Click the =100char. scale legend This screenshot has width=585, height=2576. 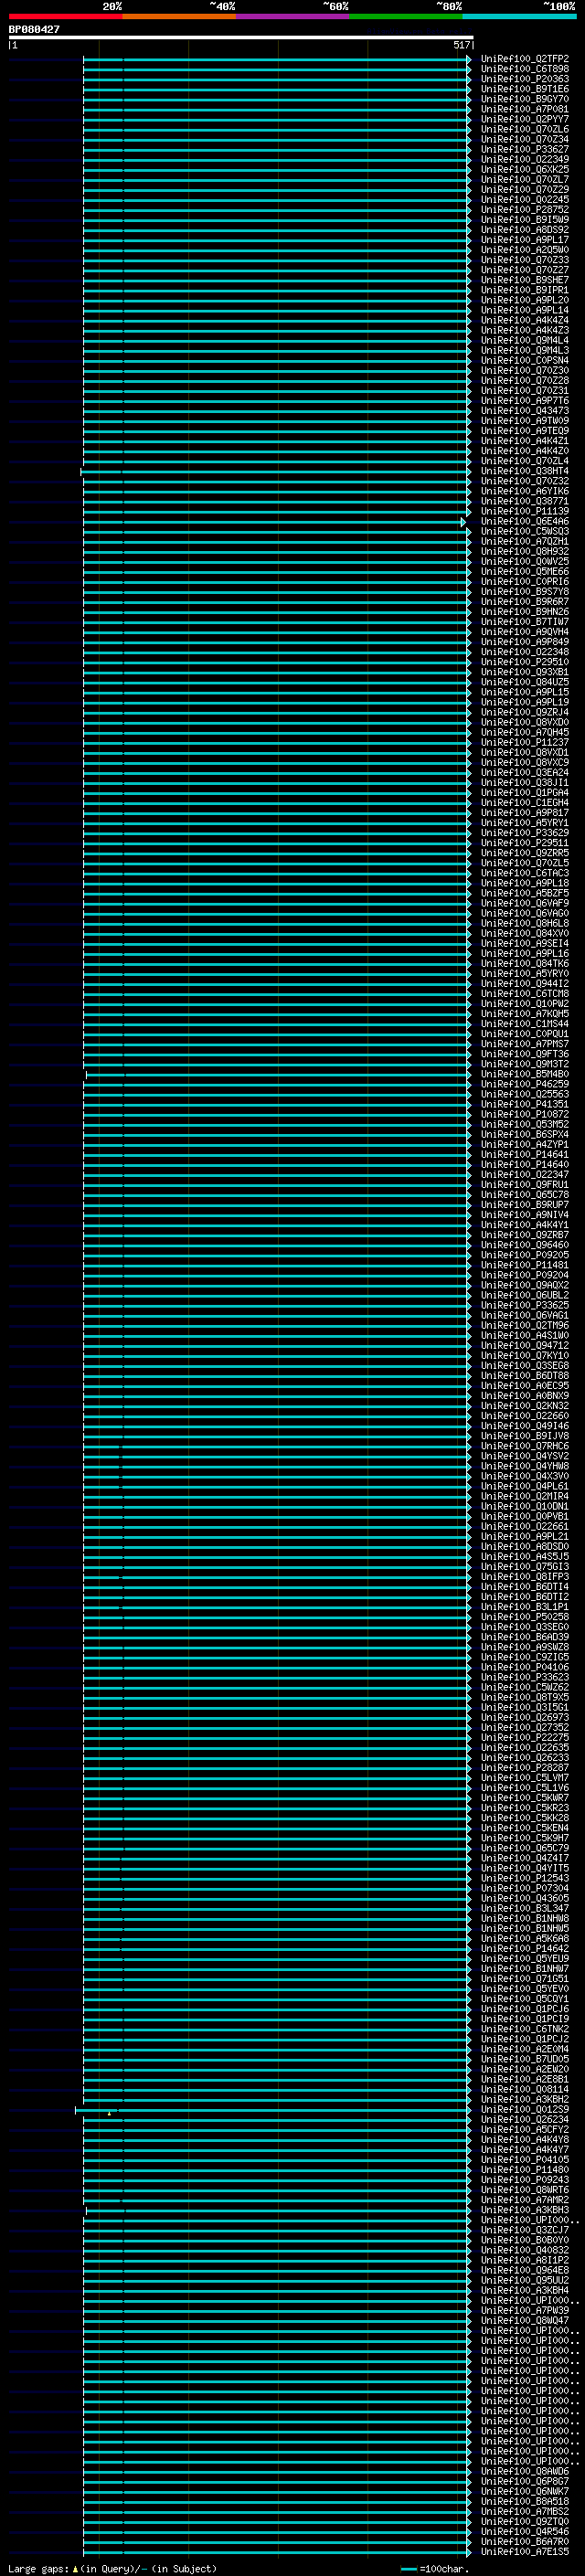click(x=434, y=2568)
